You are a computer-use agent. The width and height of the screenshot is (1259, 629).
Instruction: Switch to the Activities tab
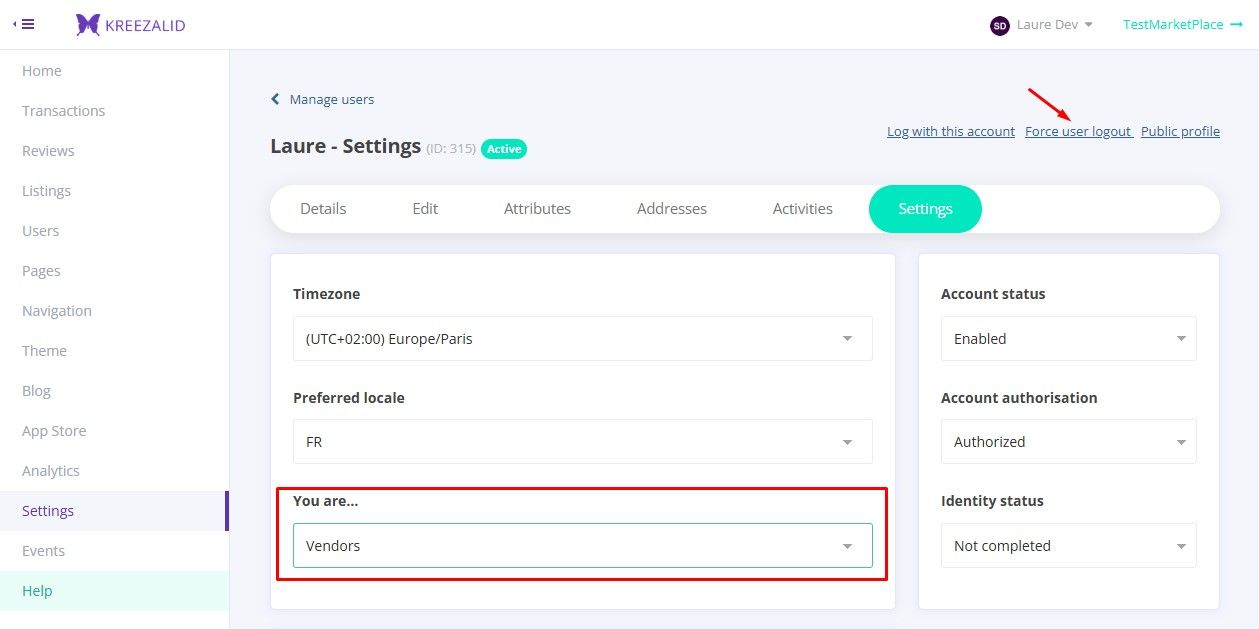click(x=803, y=209)
